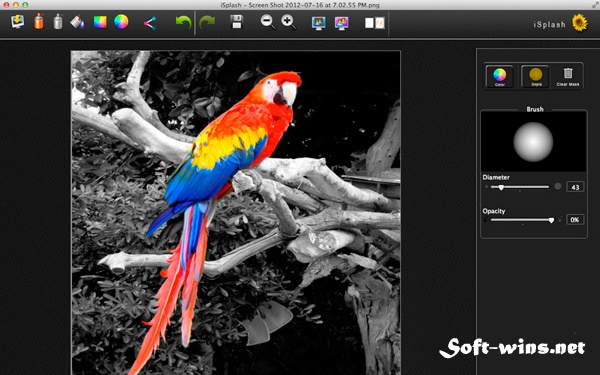Click the large dot at Diameter slider's end
Screen dimensions: 600x375
(558, 186)
